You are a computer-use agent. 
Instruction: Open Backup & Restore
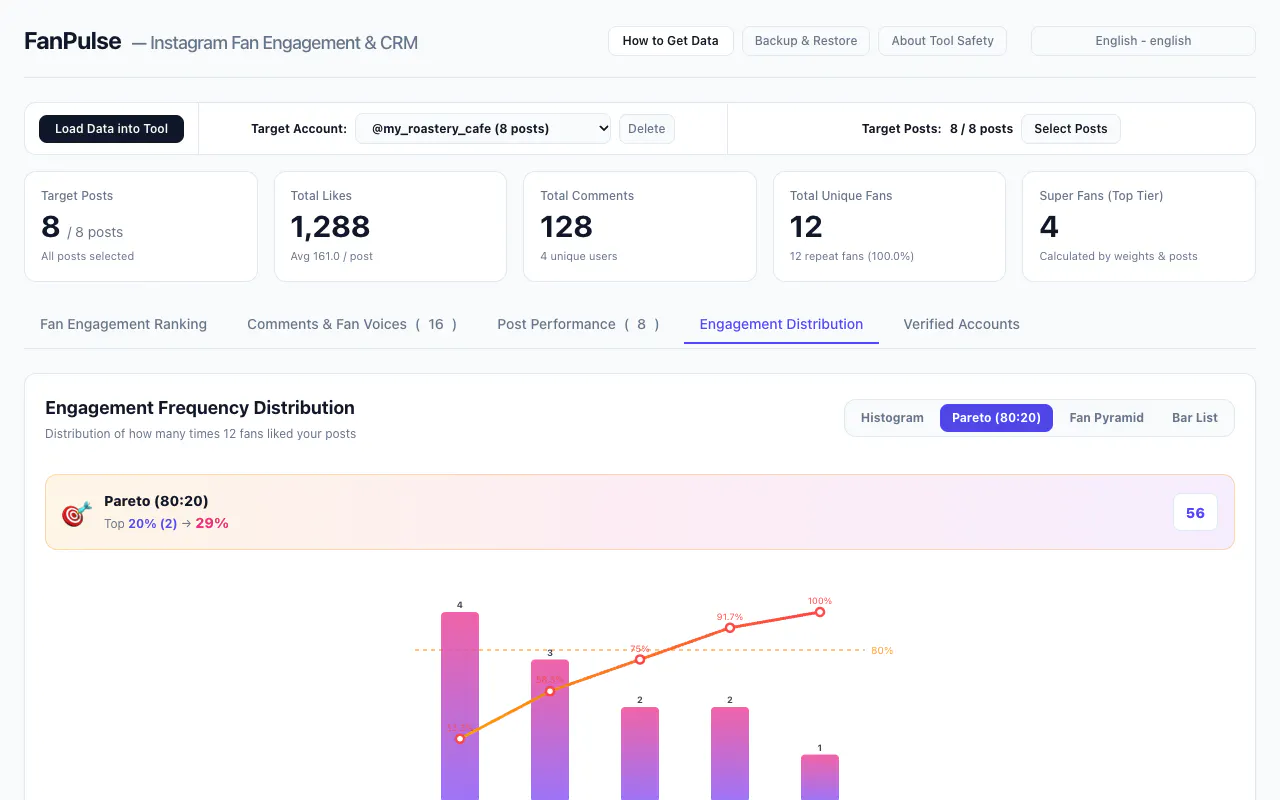coord(806,41)
